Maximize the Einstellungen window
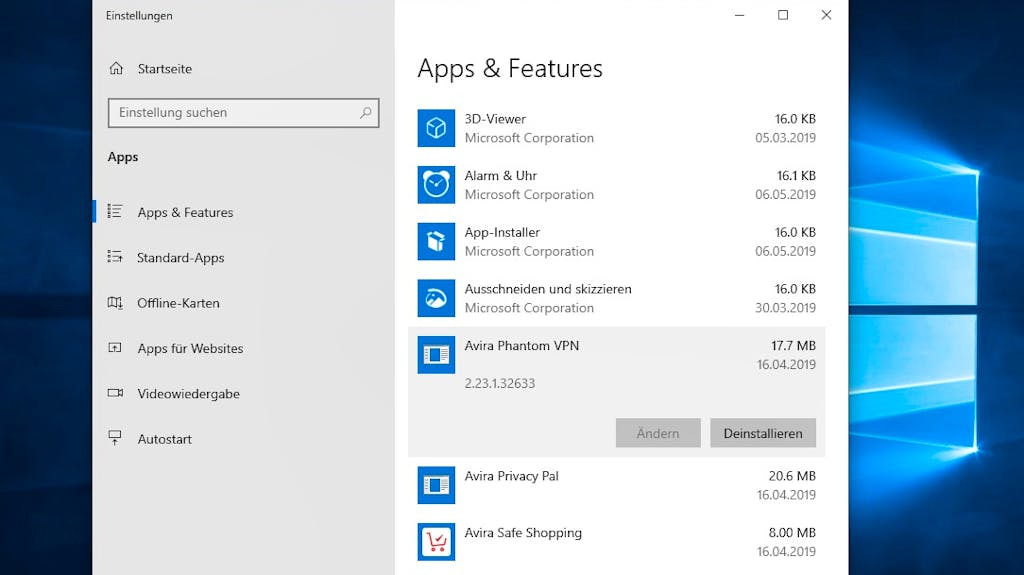The height and width of the screenshot is (575, 1024). tap(783, 15)
